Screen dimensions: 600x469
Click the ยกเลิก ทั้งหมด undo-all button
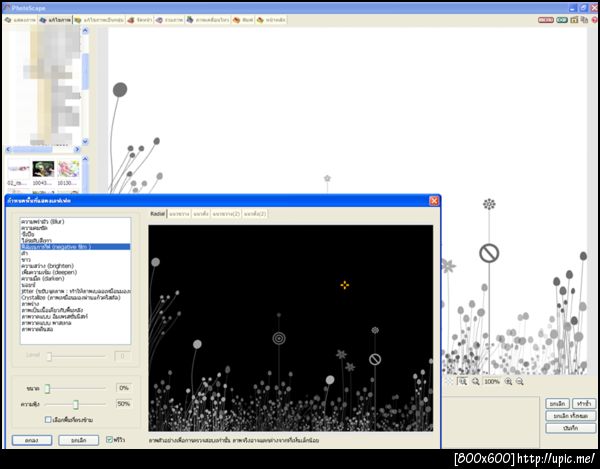[571, 416]
